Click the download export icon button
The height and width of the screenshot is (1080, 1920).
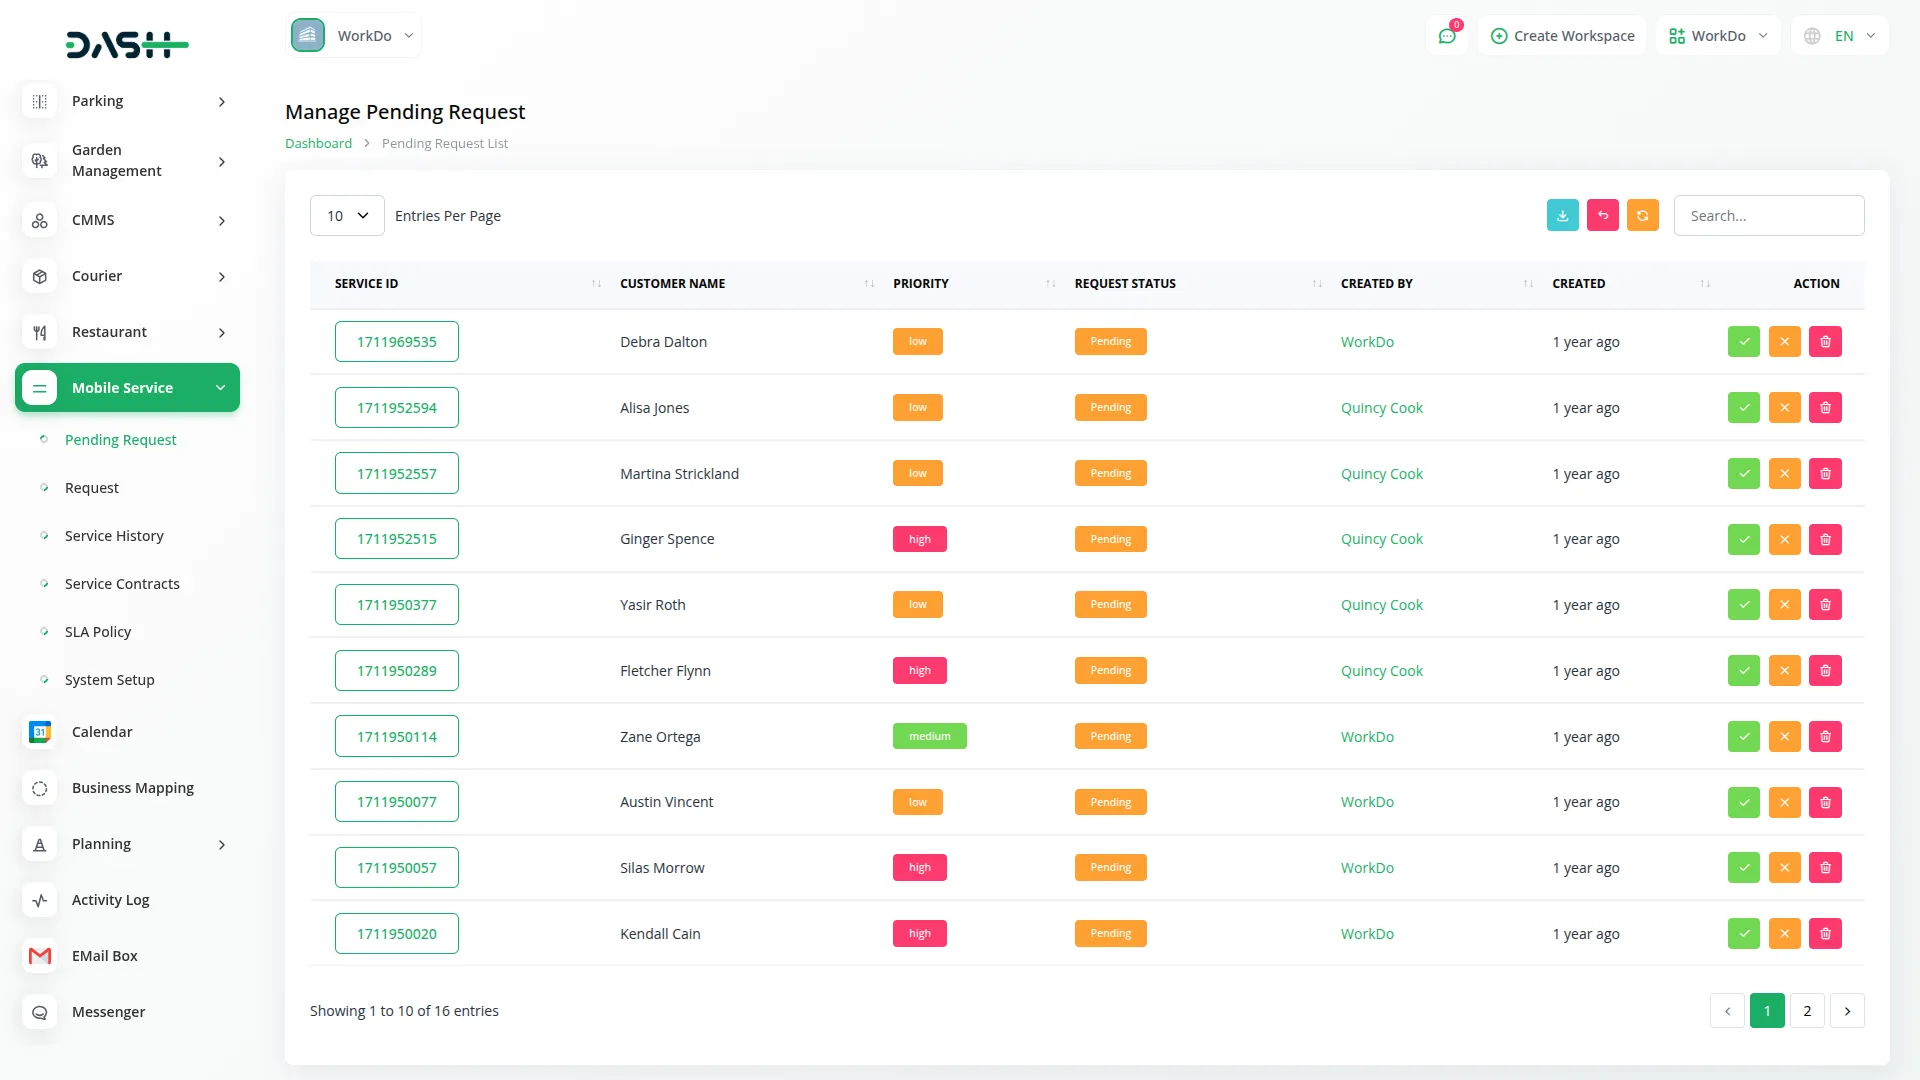coord(1562,216)
